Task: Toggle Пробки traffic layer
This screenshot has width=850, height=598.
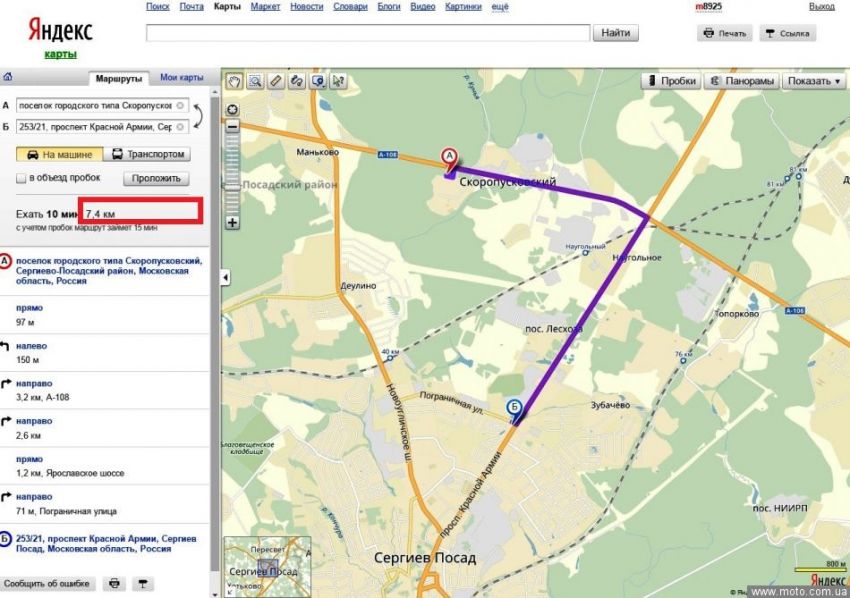Action: click(671, 81)
